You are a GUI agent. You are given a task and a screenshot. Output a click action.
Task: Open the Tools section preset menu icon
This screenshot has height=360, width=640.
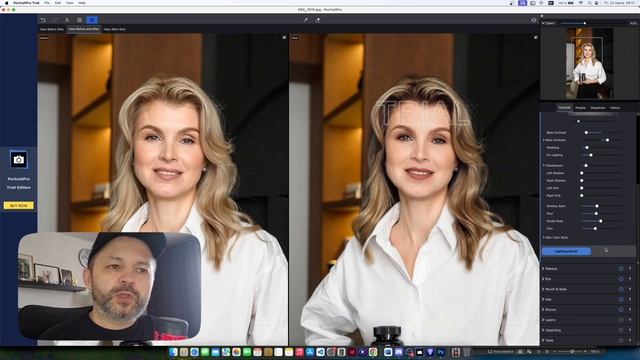pyautogui.click(x=630, y=340)
